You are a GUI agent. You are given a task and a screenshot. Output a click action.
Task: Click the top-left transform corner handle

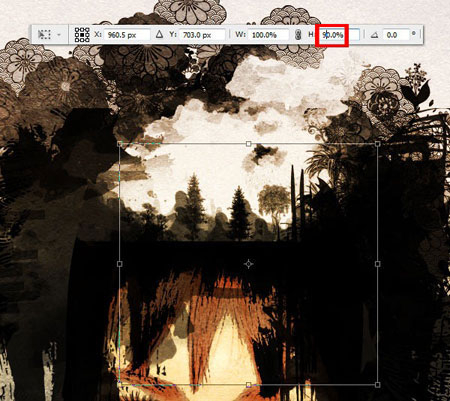pos(120,144)
